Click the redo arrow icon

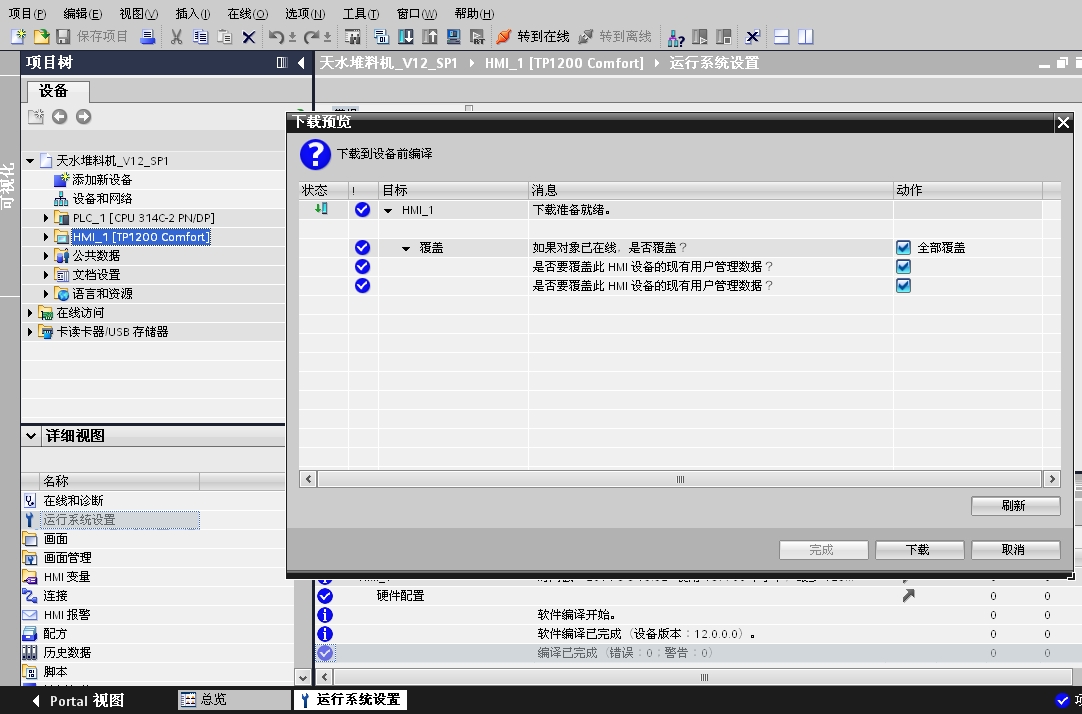pos(312,37)
